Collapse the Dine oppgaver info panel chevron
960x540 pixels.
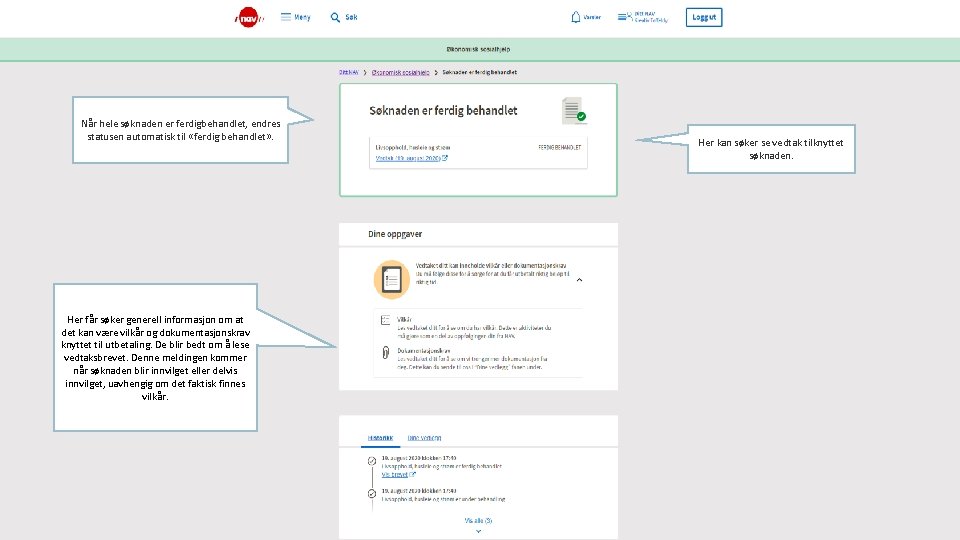579,280
